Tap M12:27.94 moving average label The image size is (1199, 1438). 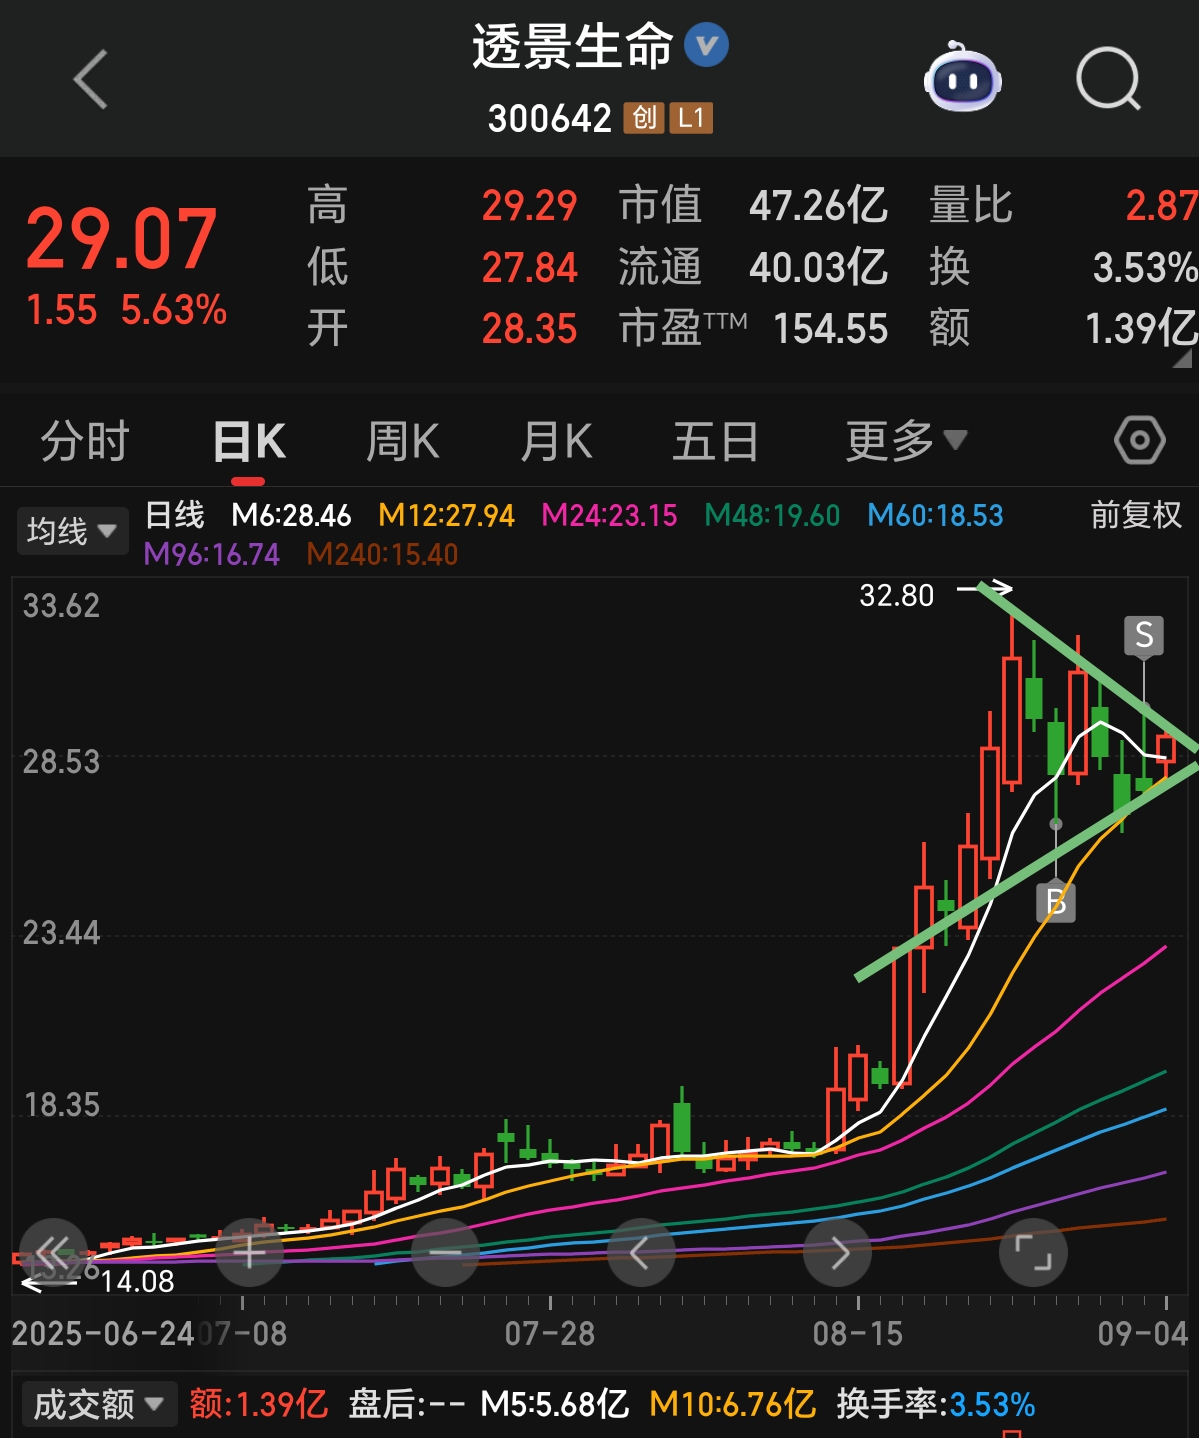446,516
